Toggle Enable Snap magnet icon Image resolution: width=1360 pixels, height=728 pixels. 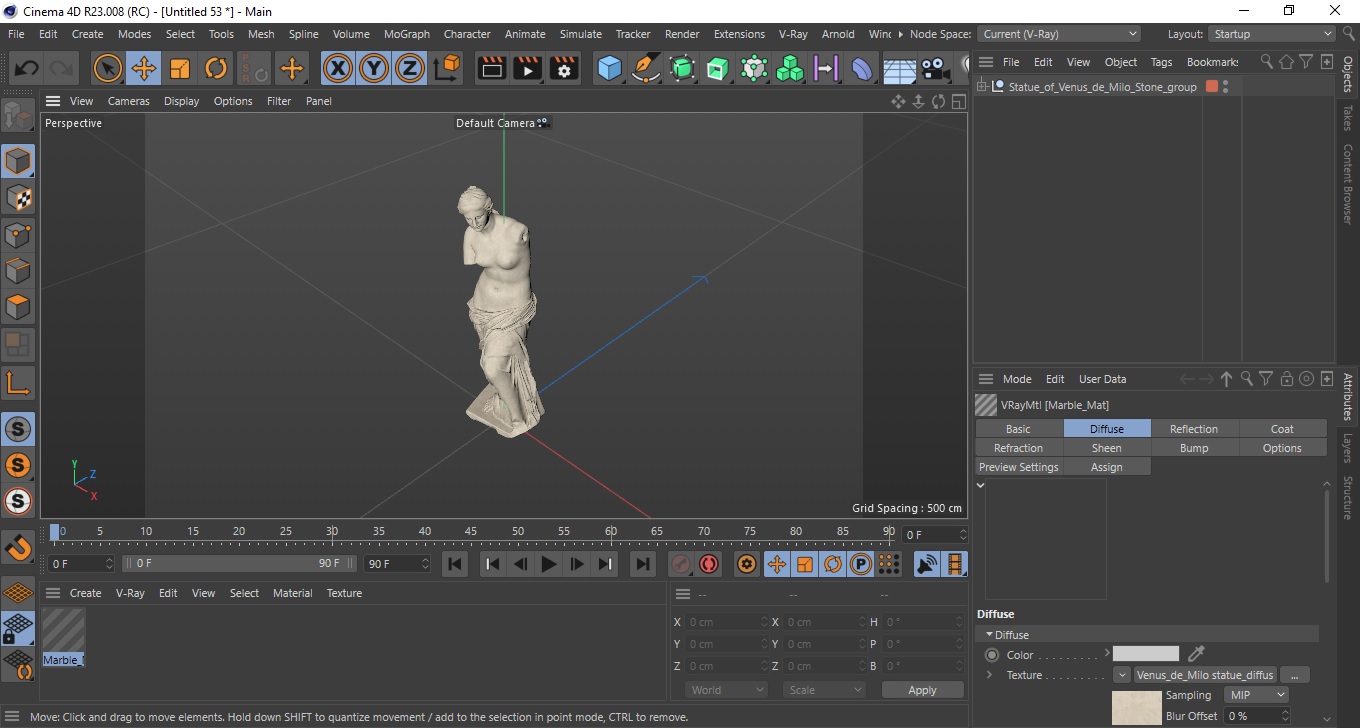click(18, 547)
